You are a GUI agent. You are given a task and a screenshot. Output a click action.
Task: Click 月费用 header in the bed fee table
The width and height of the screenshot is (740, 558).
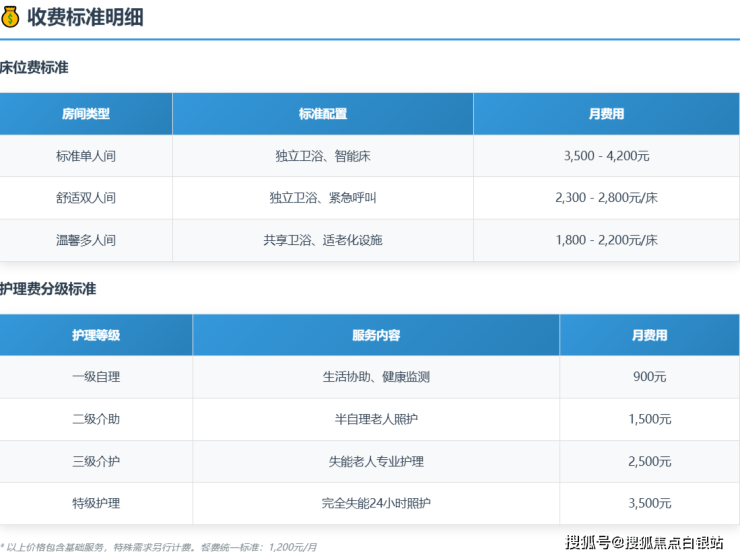606,114
